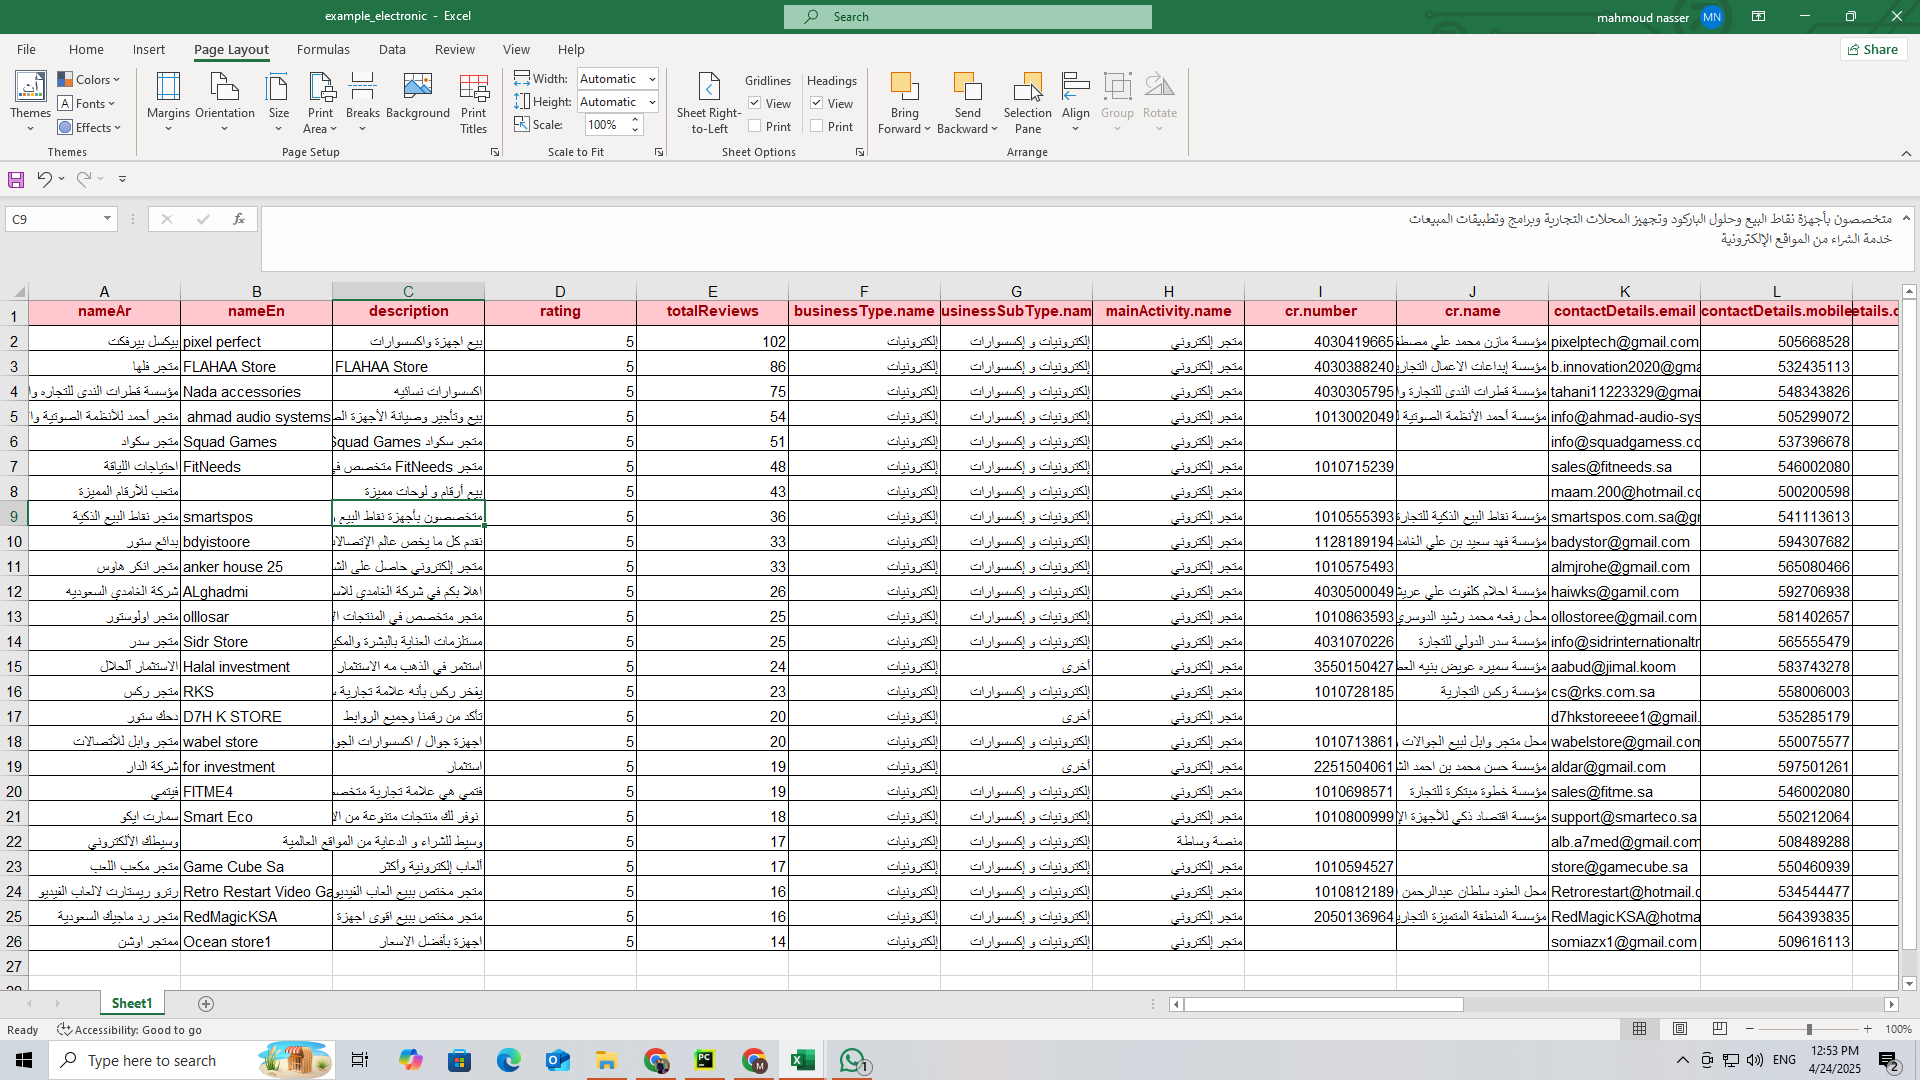Viewport: 1920px width, 1080px height.
Task: Click the Share button
Action: (x=1873, y=49)
